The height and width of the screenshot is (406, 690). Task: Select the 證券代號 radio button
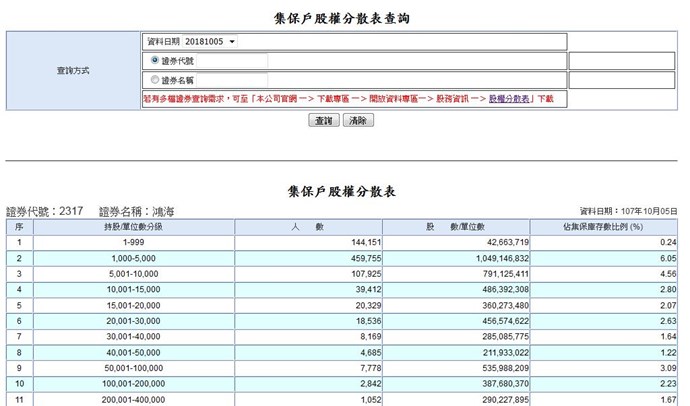[x=154, y=60]
